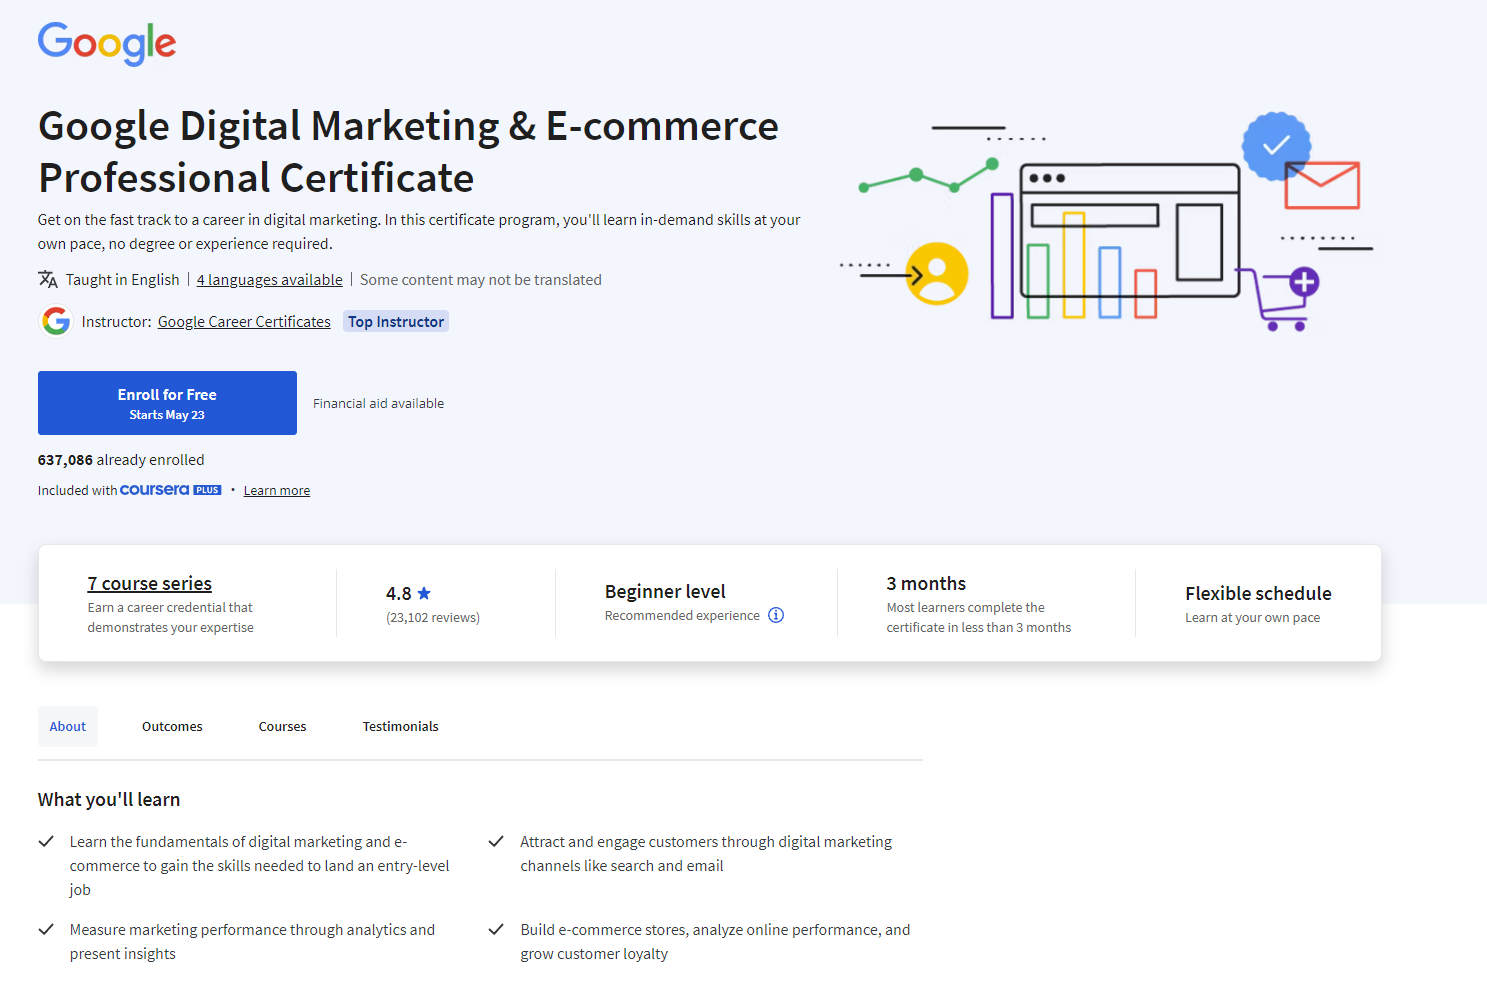Image resolution: width=1487 pixels, height=987 pixels.
Task: View the 23,102 reviews
Action: [432, 617]
